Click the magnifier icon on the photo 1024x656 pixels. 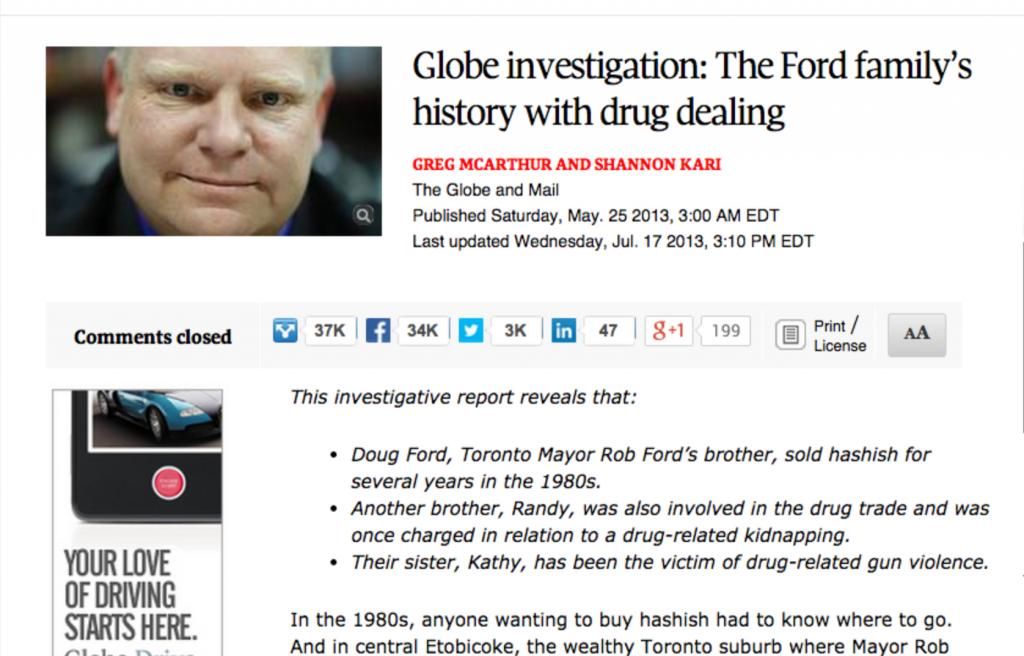point(363,214)
